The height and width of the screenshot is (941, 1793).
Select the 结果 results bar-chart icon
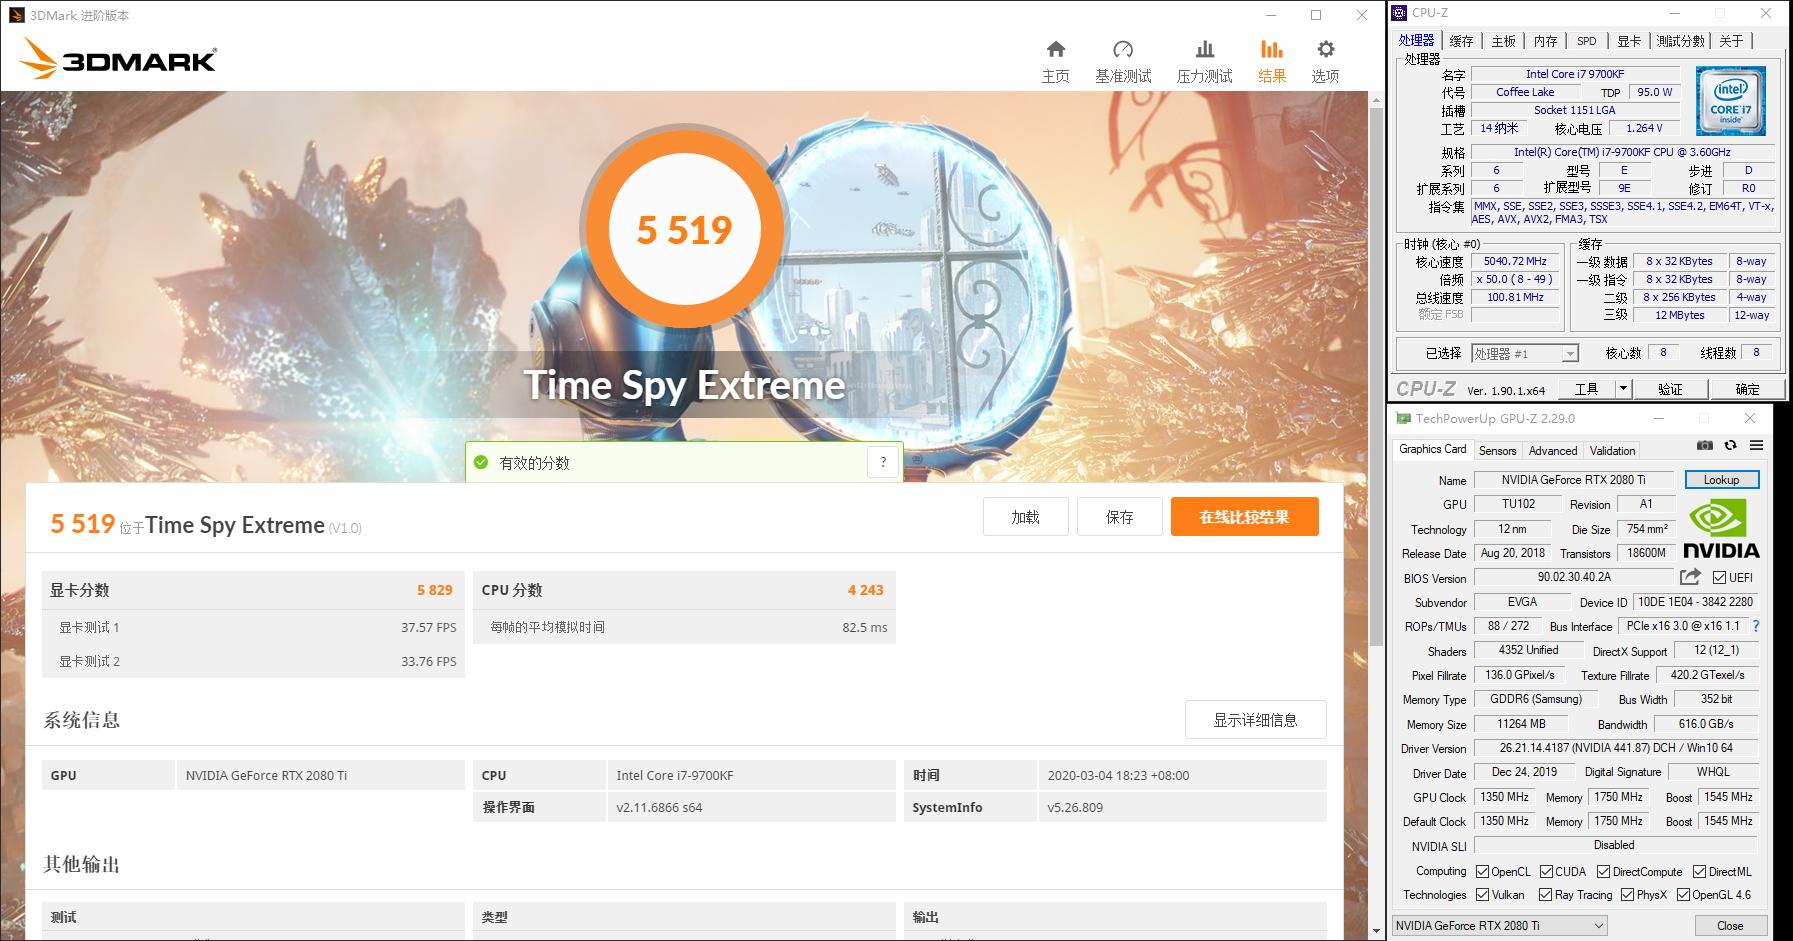(x=1271, y=49)
